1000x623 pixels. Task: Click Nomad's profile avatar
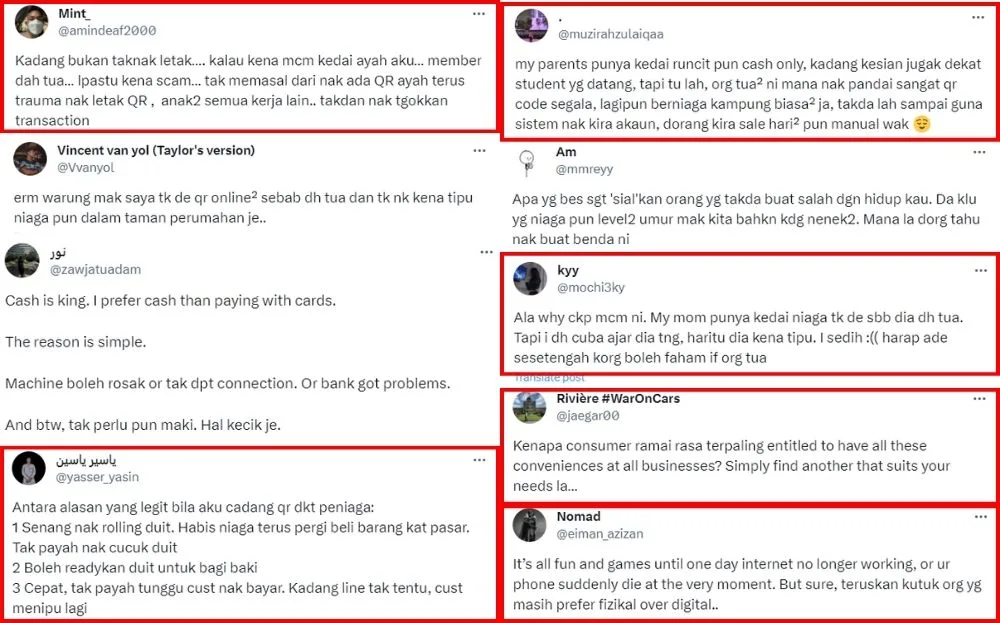point(529,525)
